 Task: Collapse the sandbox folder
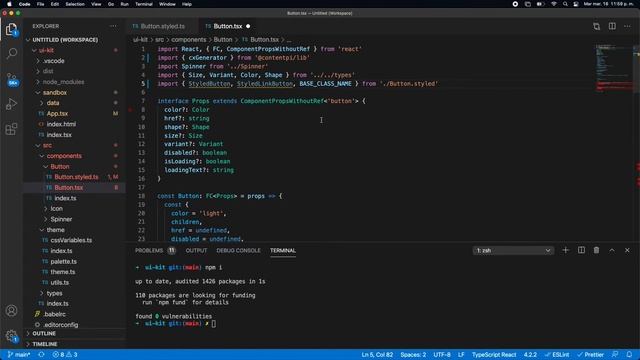55,93
